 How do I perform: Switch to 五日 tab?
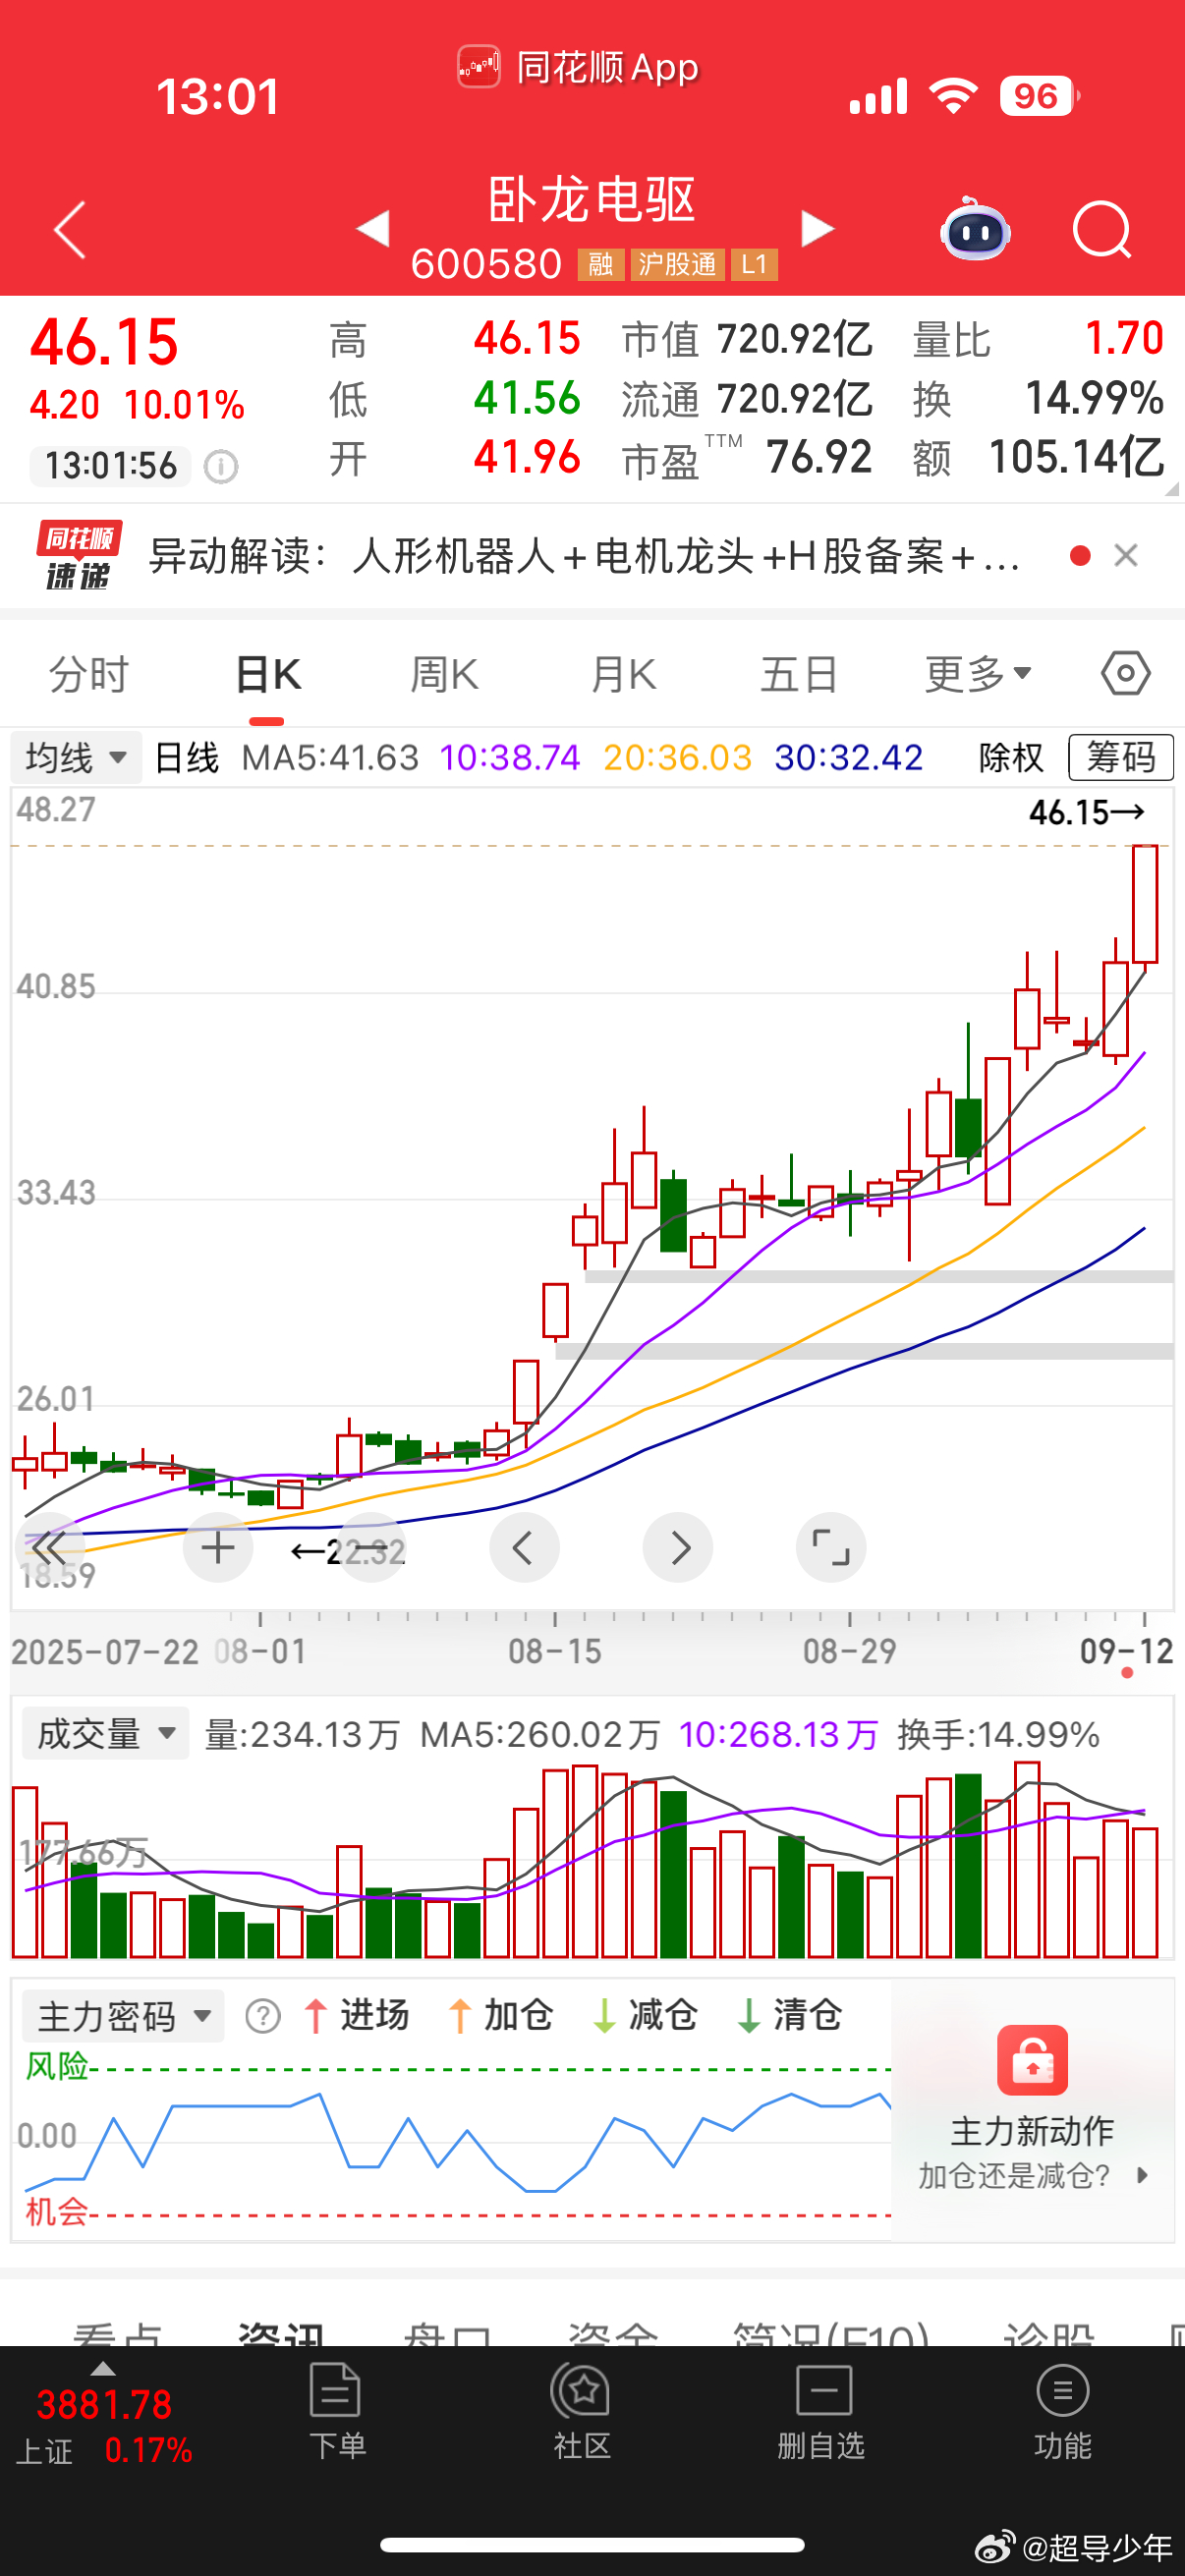point(799,674)
